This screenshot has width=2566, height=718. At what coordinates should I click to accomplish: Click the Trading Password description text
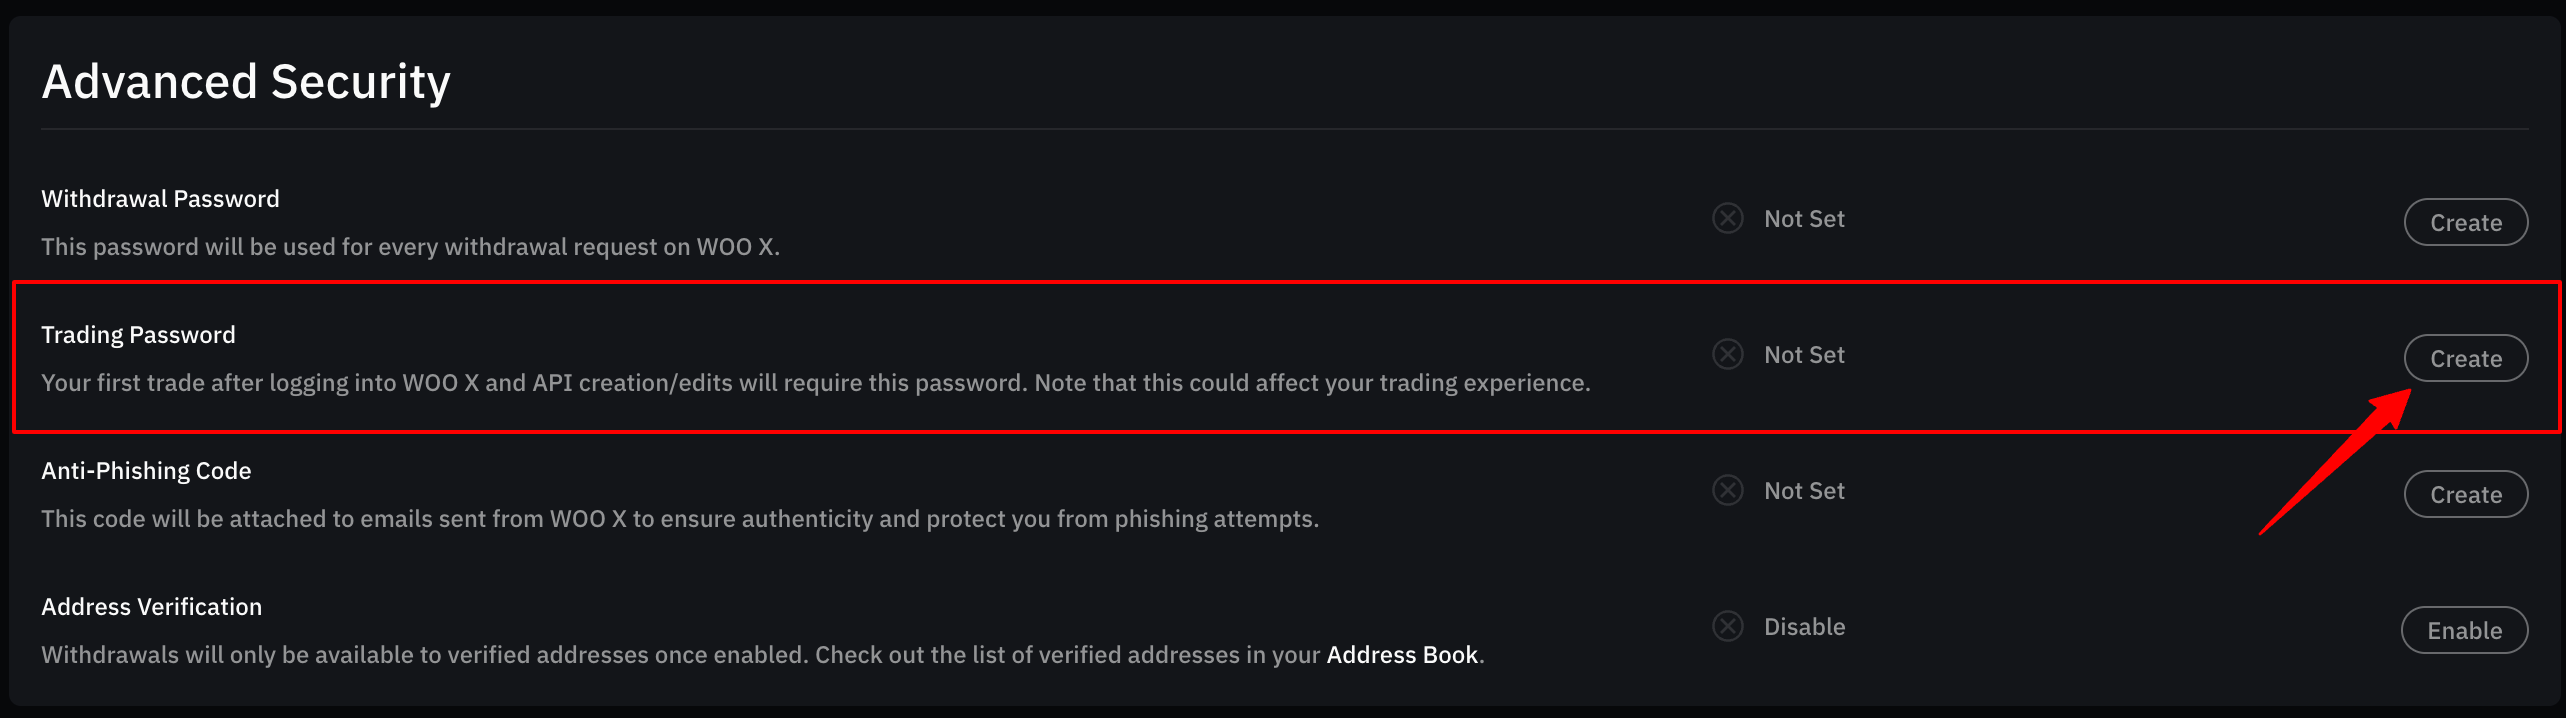pyautogui.click(x=815, y=383)
